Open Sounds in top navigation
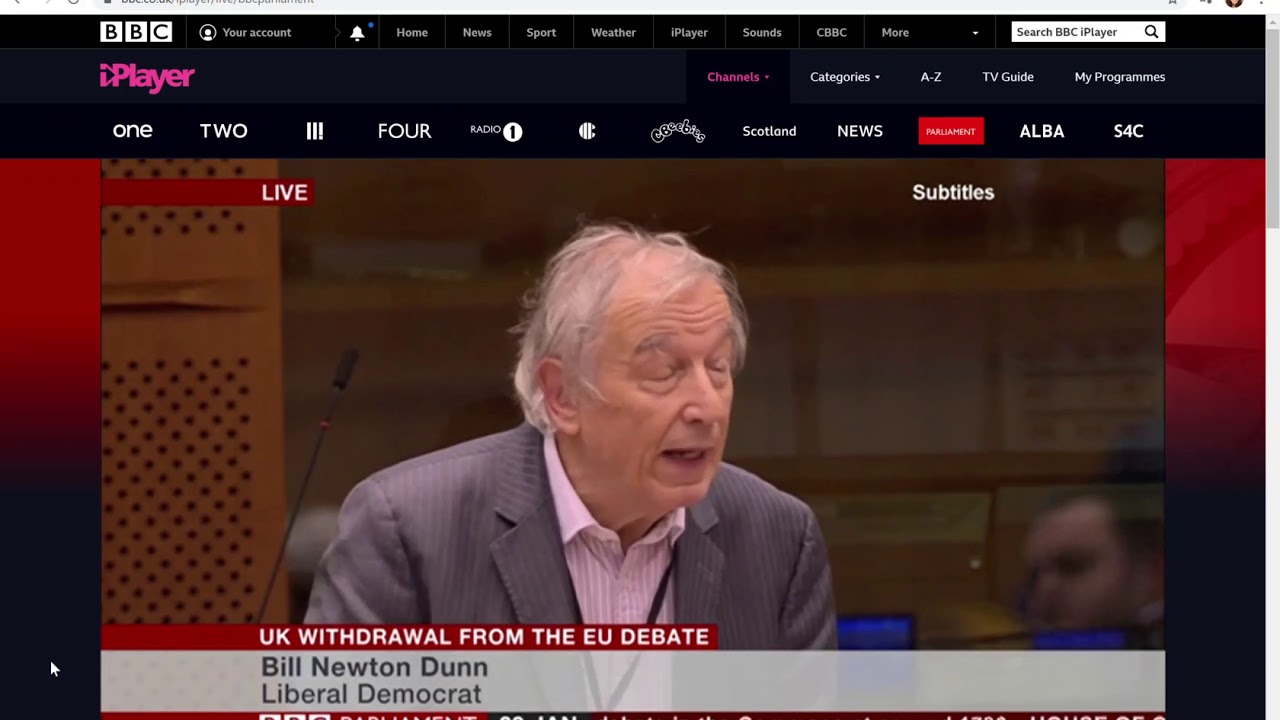The width and height of the screenshot is (1280, 720). click(762, 32)
